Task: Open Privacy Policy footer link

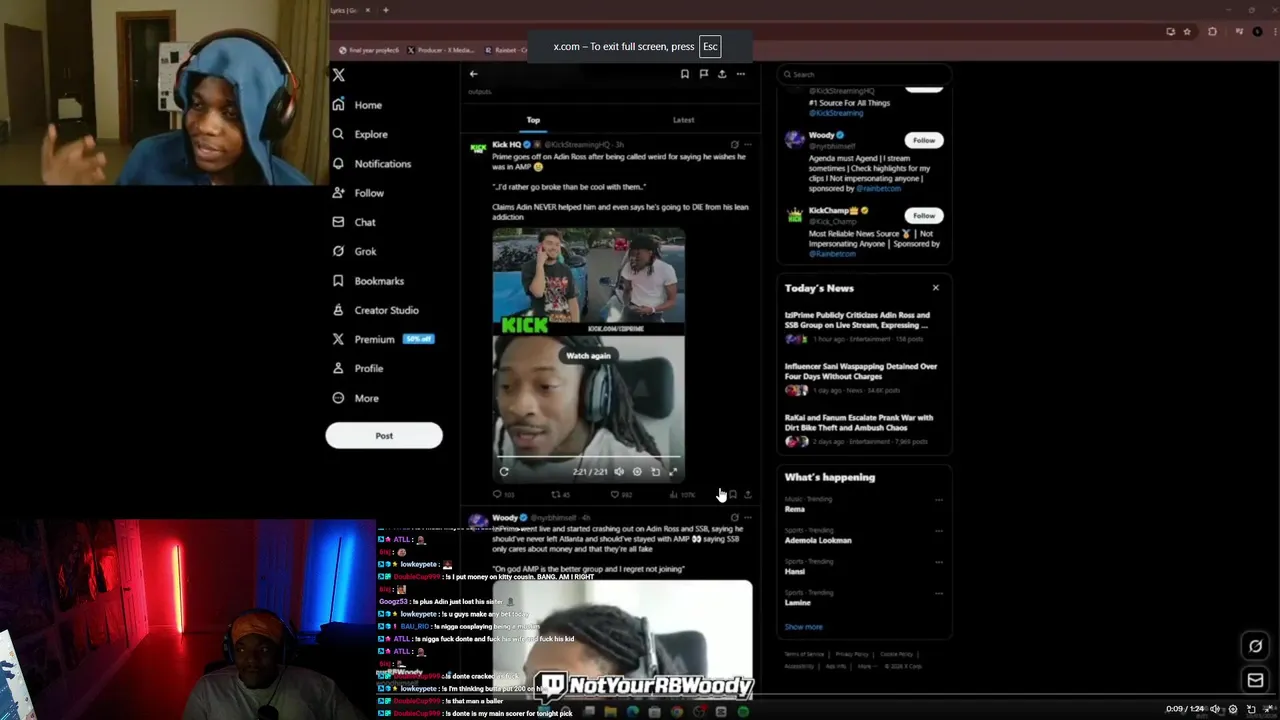Action: coord(852,654)
